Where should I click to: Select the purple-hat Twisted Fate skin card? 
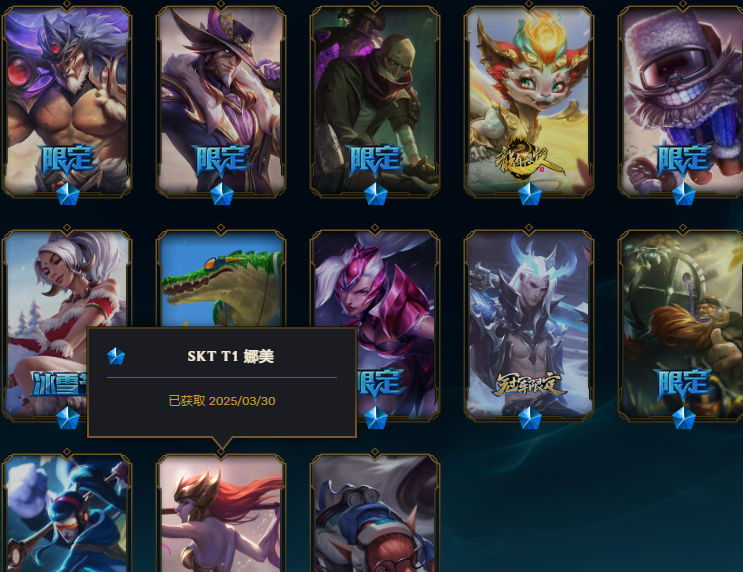(x=221, y=101)
